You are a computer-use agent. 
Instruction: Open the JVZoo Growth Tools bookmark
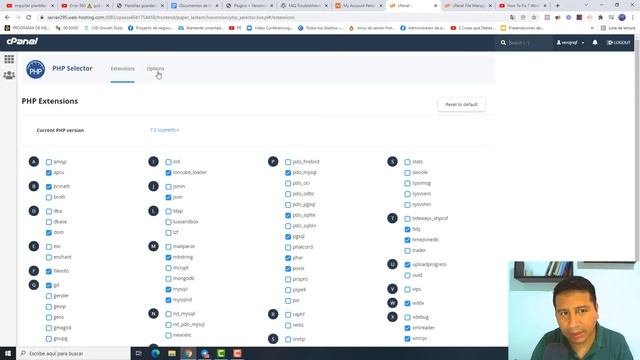point(103,28)
